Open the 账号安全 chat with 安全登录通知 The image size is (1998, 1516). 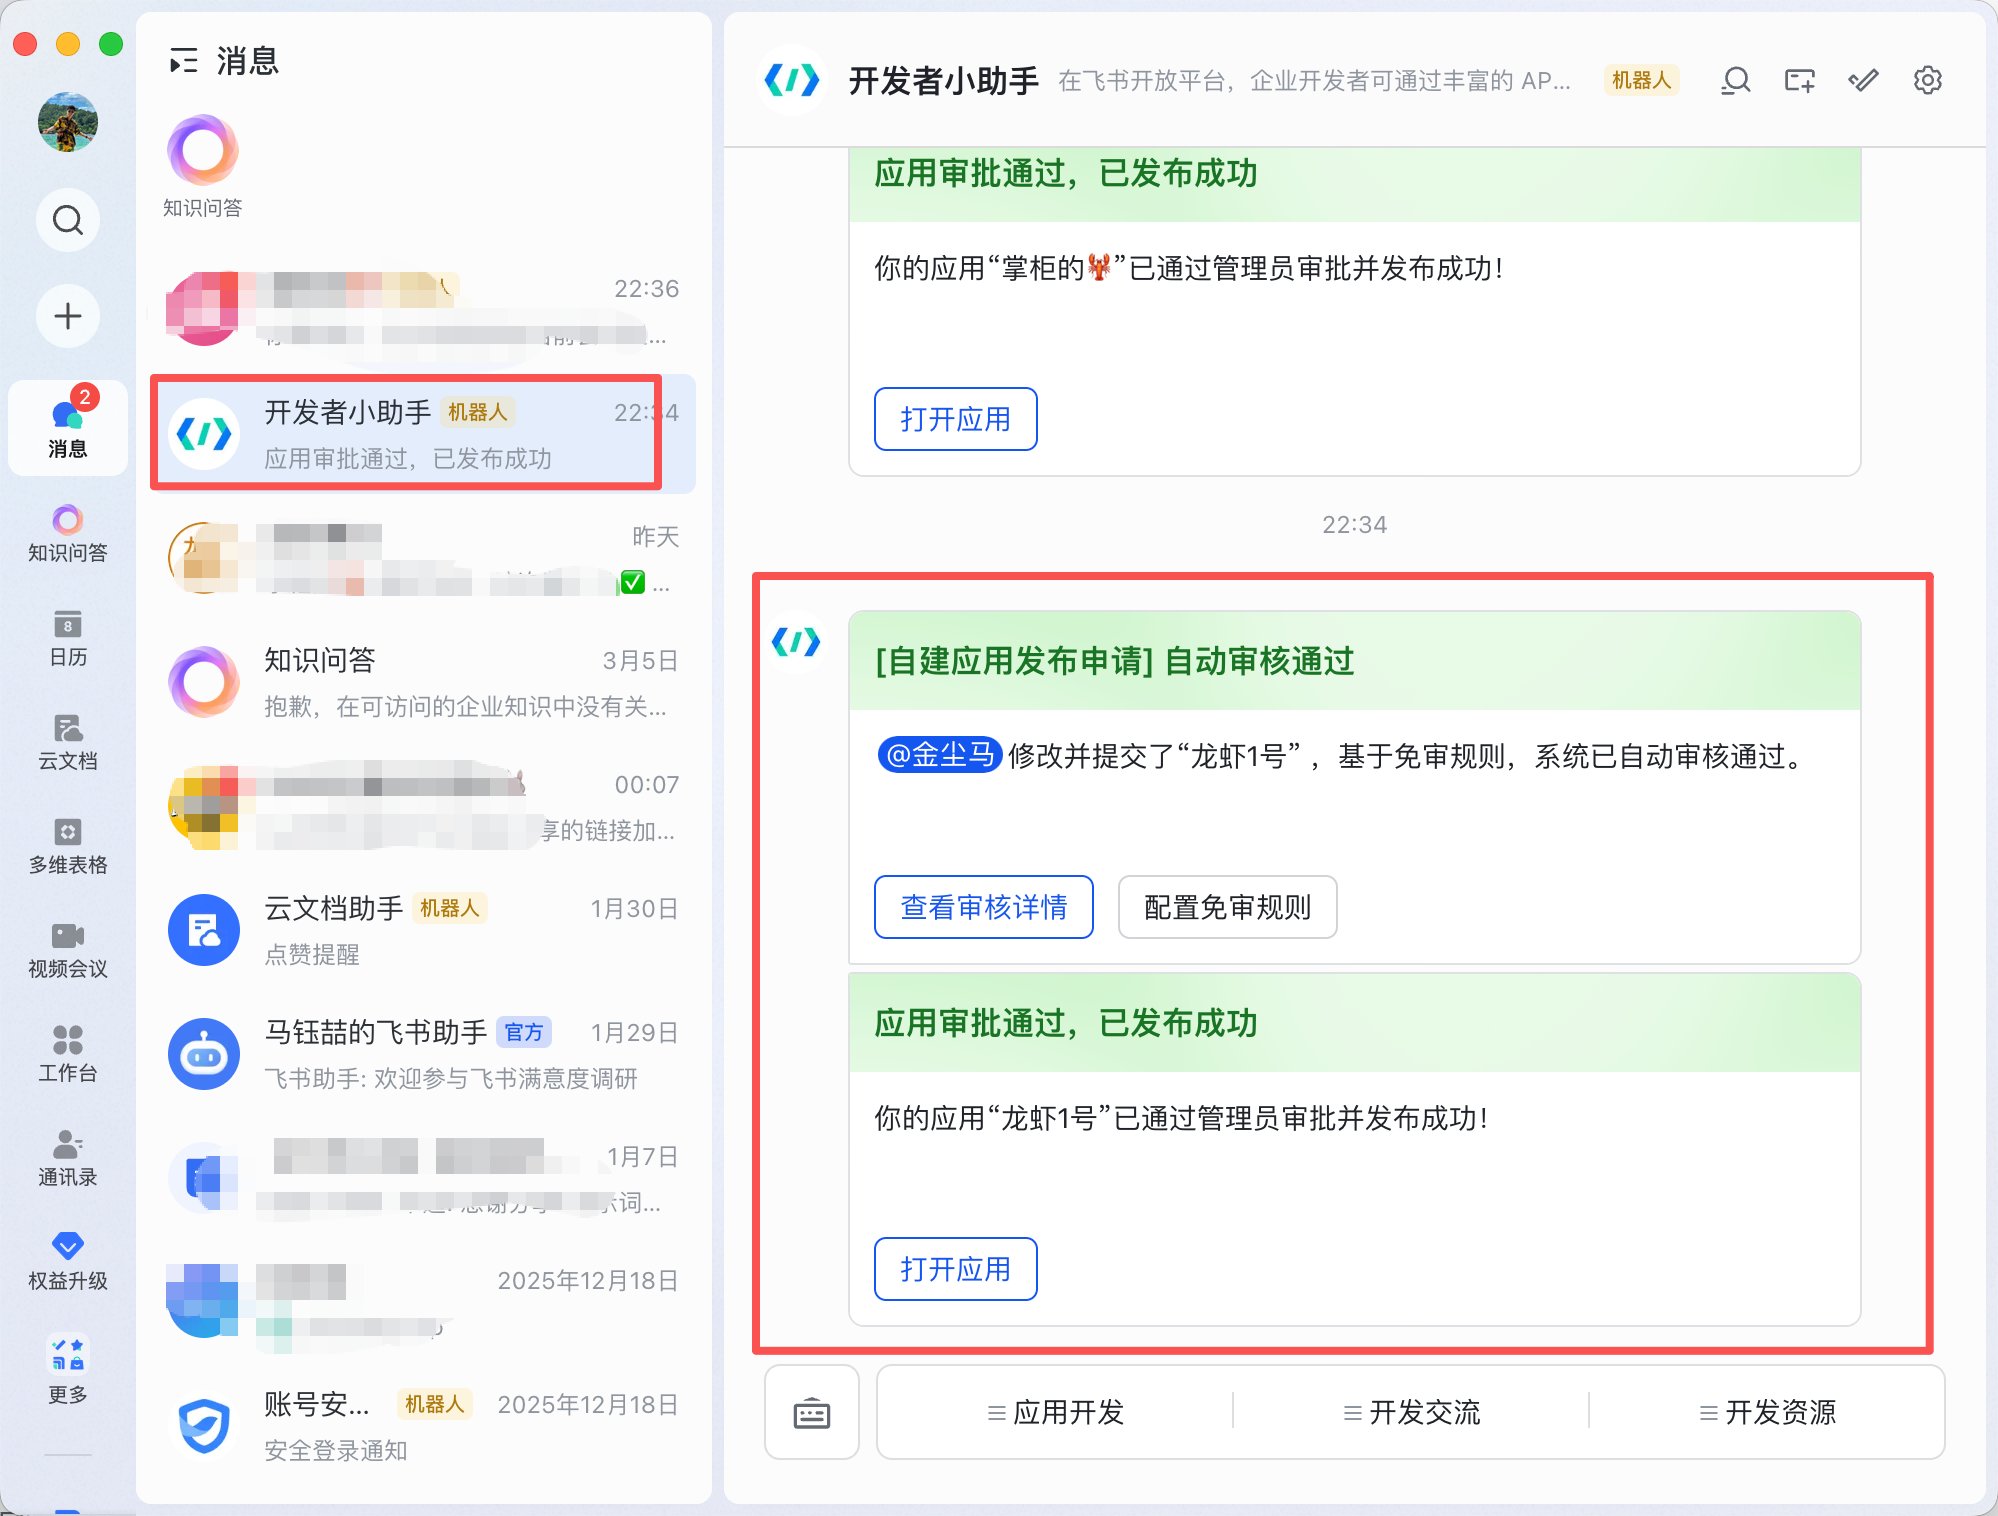point(423,1426)
